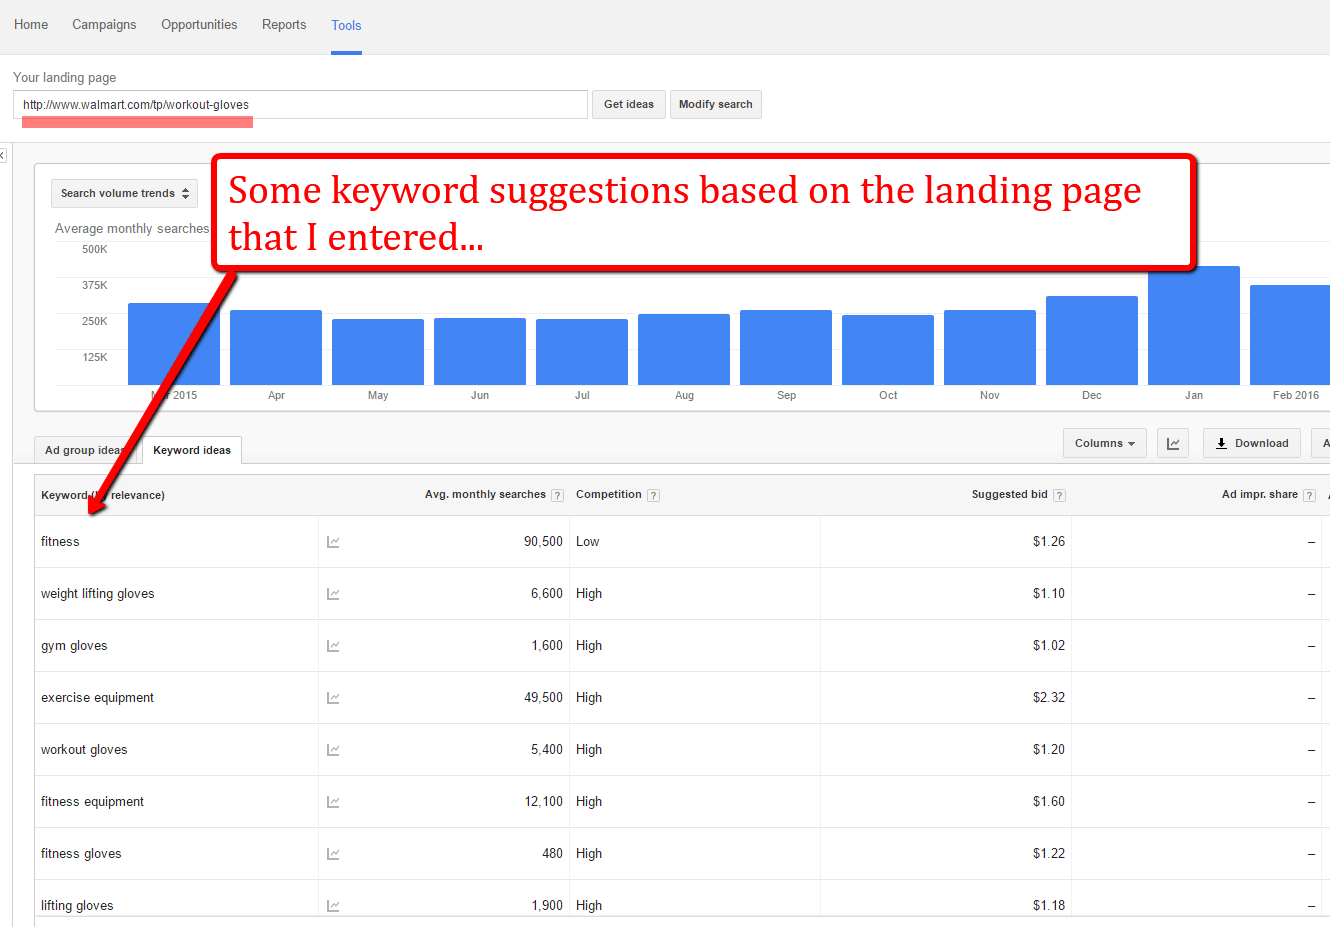This screenshot has width=1330, height=927.
Task: Click the trend graph icon for "weight lifting gloves"
Action: pos(333,593)
